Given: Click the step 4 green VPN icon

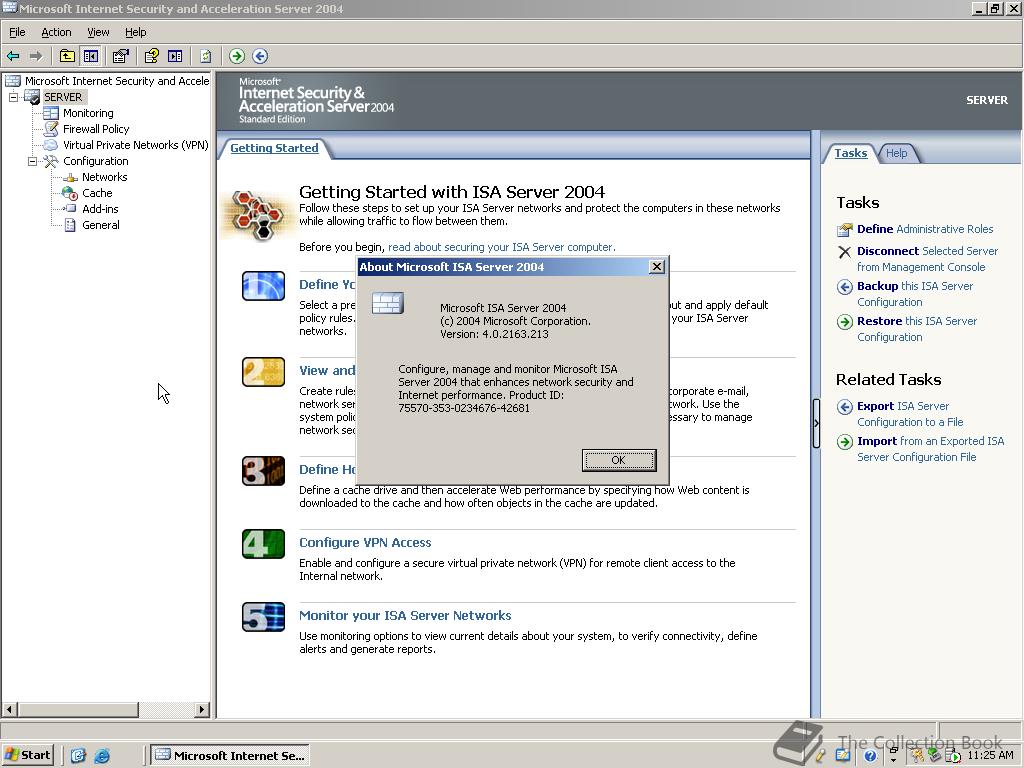Looking at the screenshot, I should click(x=263, y=544).
